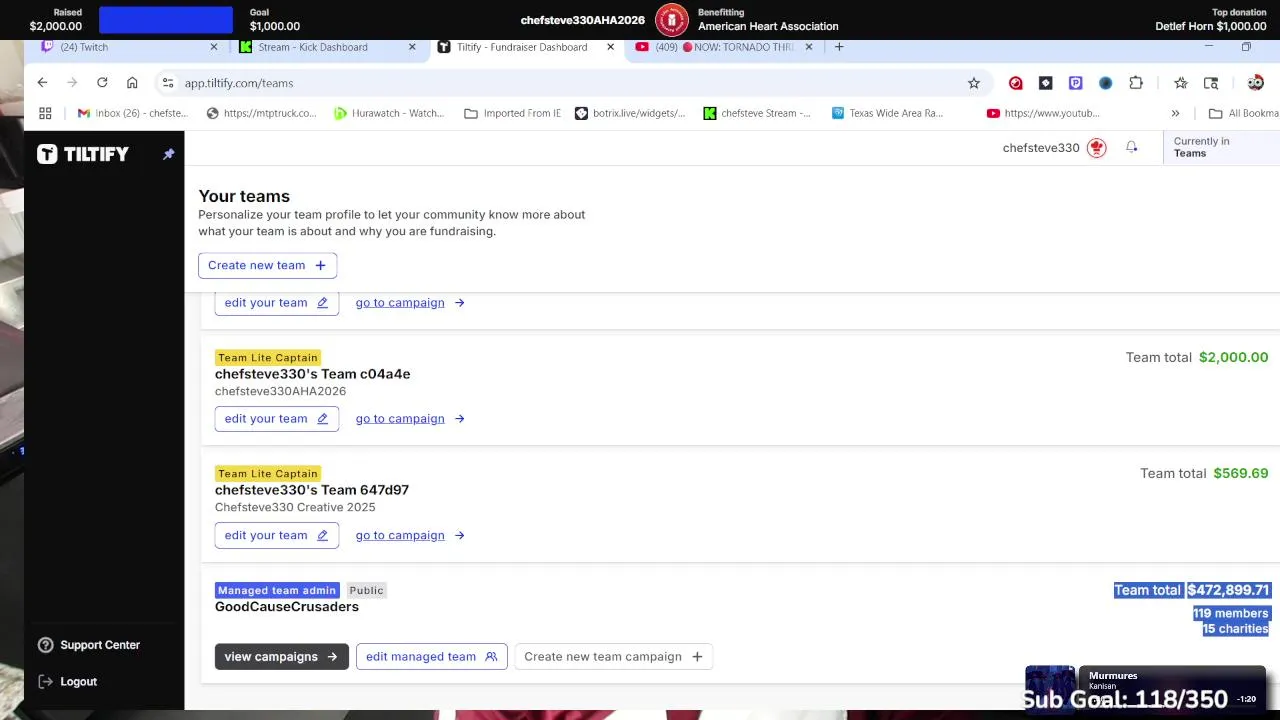
Task: Select the Tiltify - Fundraiser Dashboard tab
Action: coord(526,47)
